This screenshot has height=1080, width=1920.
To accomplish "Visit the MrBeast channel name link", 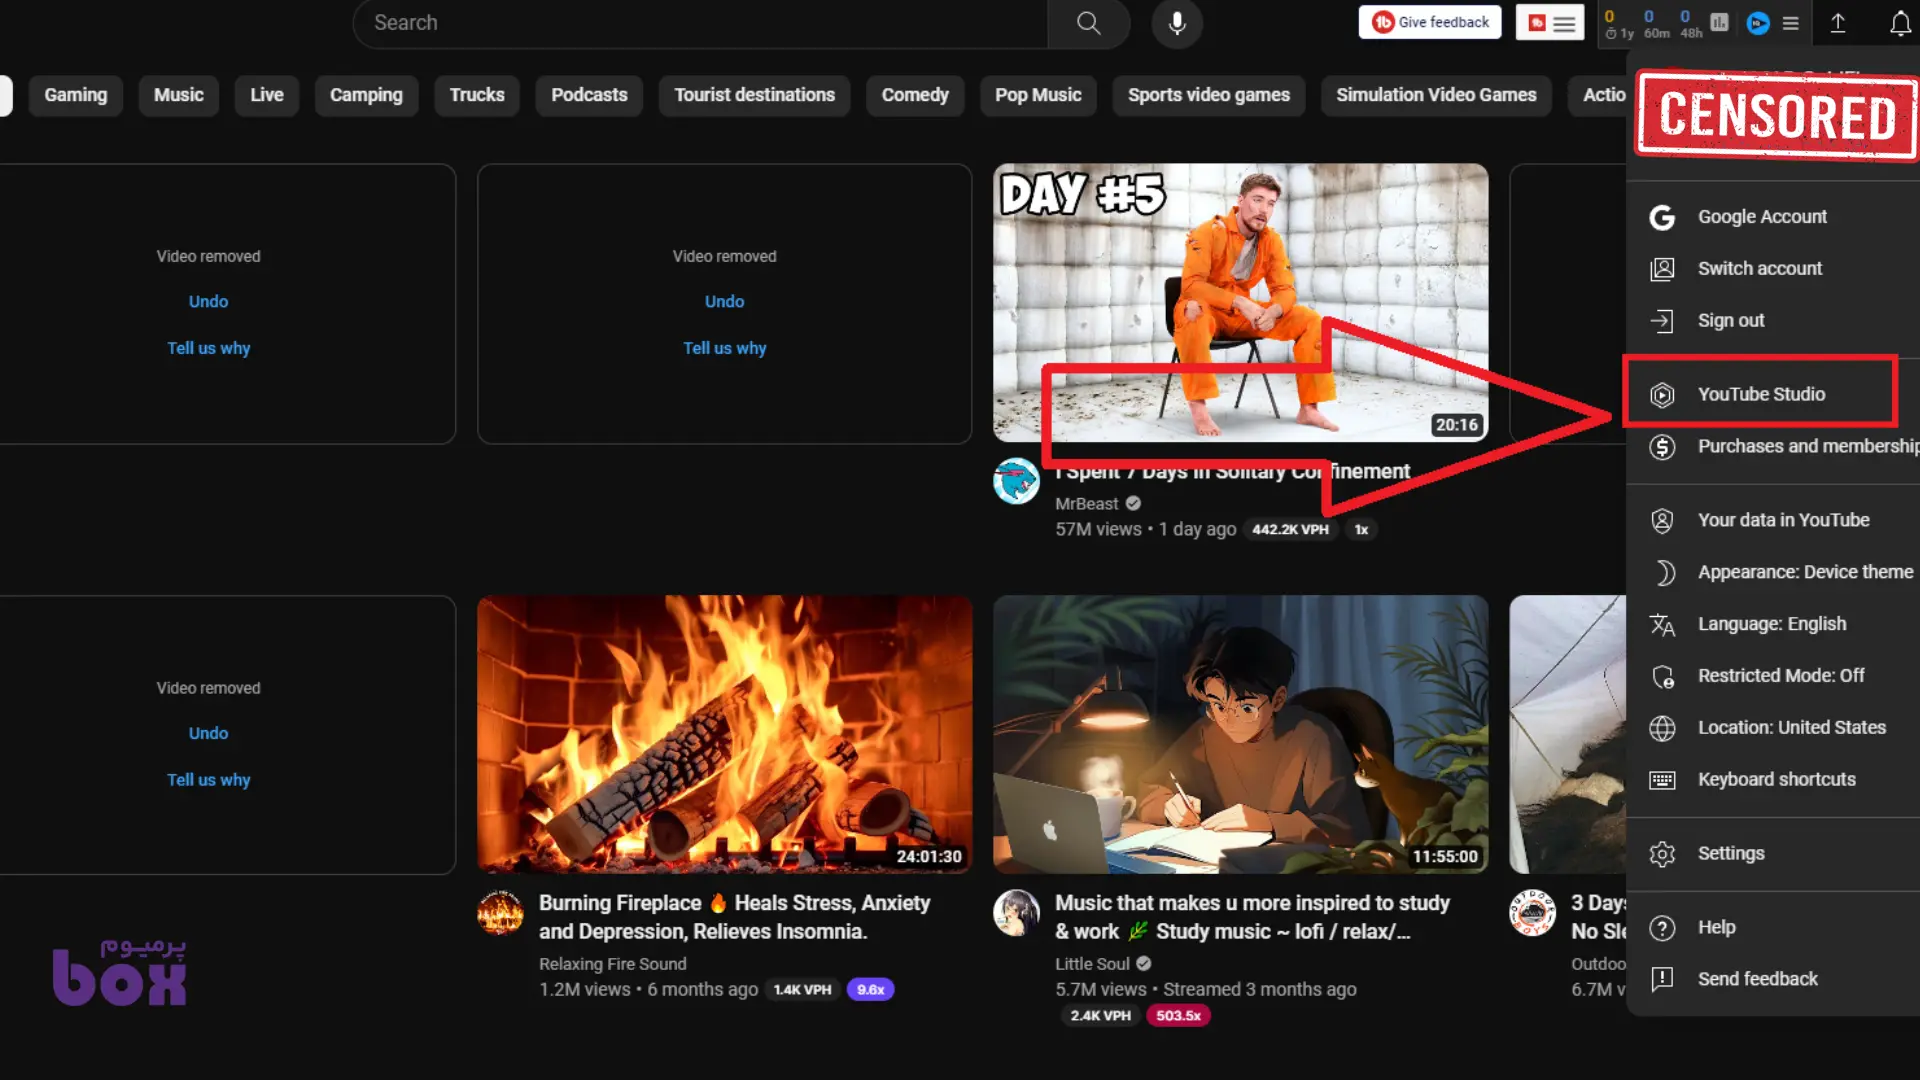I will (x=1086, y=504).
